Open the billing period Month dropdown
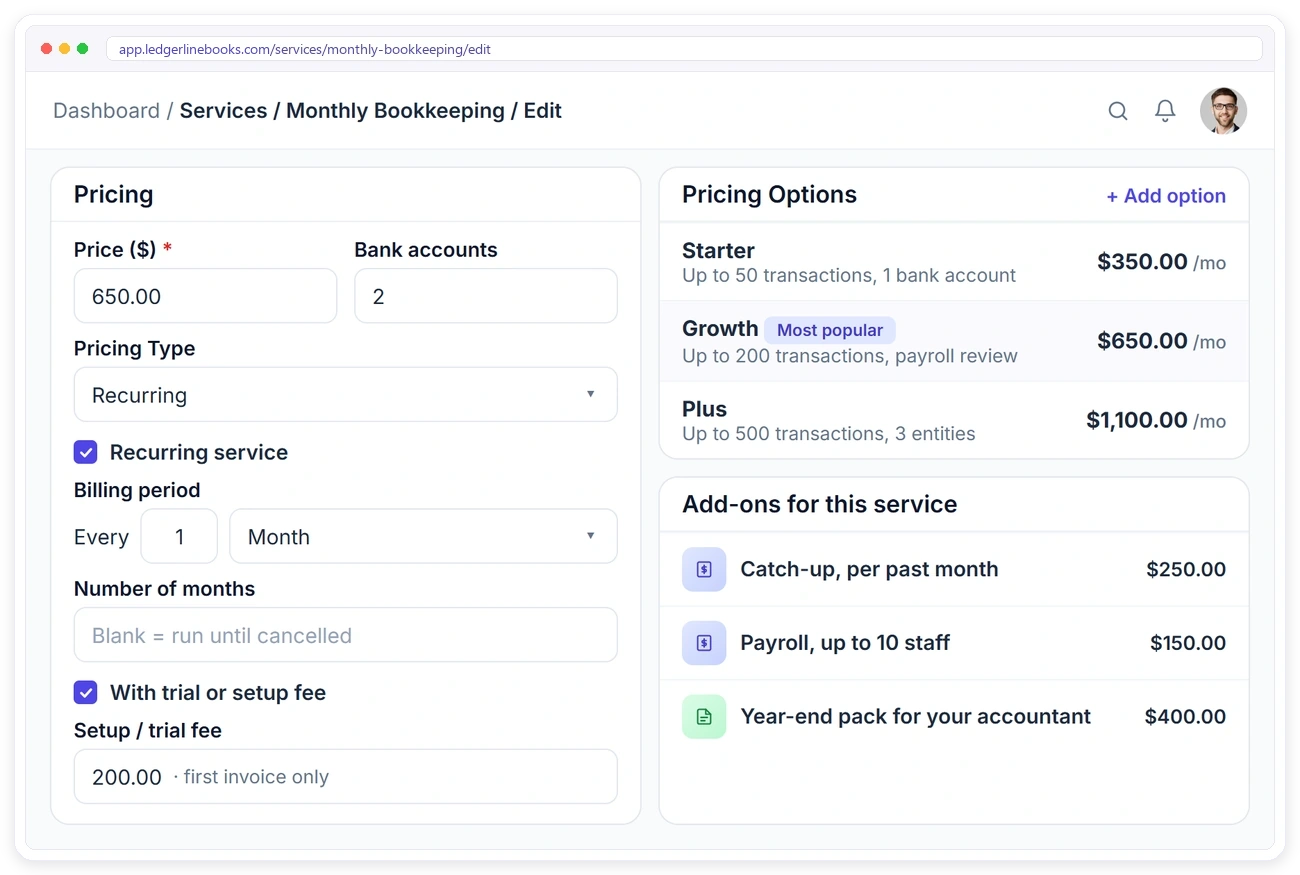Image resolution: width=1300 pixels, height=875 pixels. (424, 537)
